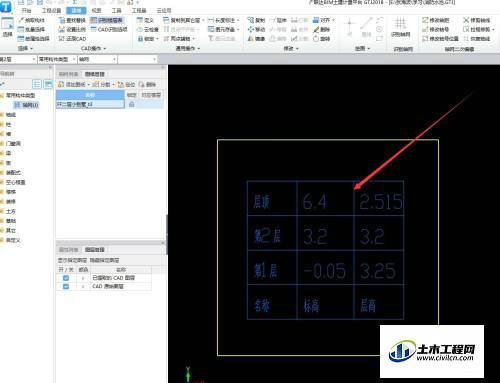
Task: Click the show specified layer (显示指定图层) button
Action: click(72, 260)
